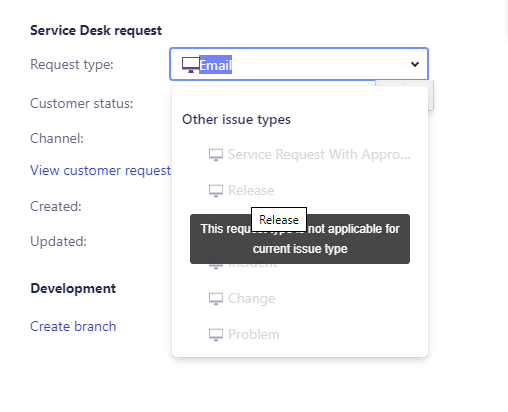Click the icon next to Service Request With Approvals
The width and height of the screenshot is (508, 412).
tap(216, 155)
